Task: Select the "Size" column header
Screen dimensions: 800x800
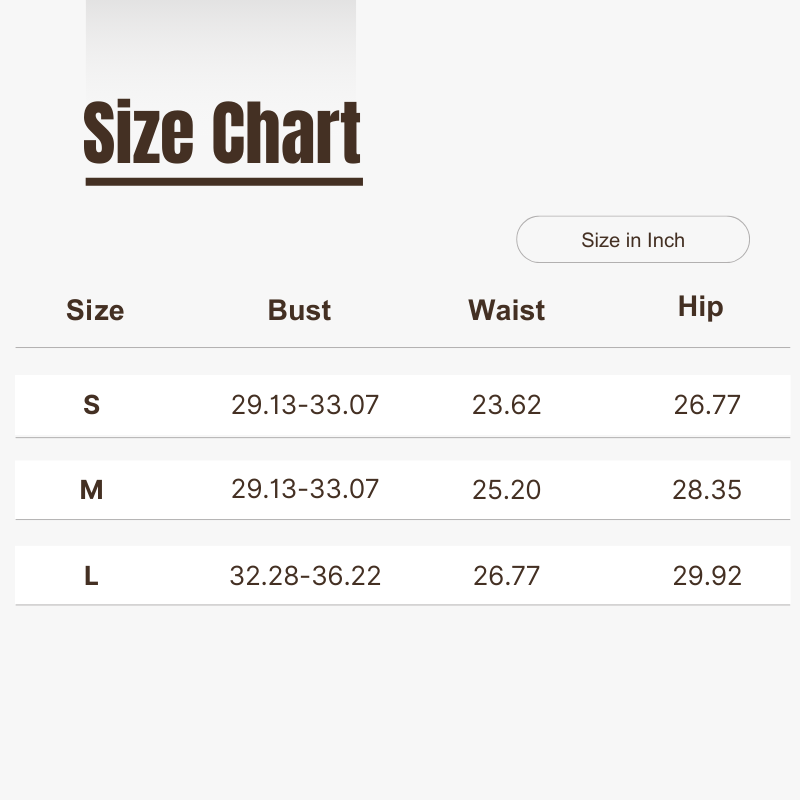Action: coord(95,310)
